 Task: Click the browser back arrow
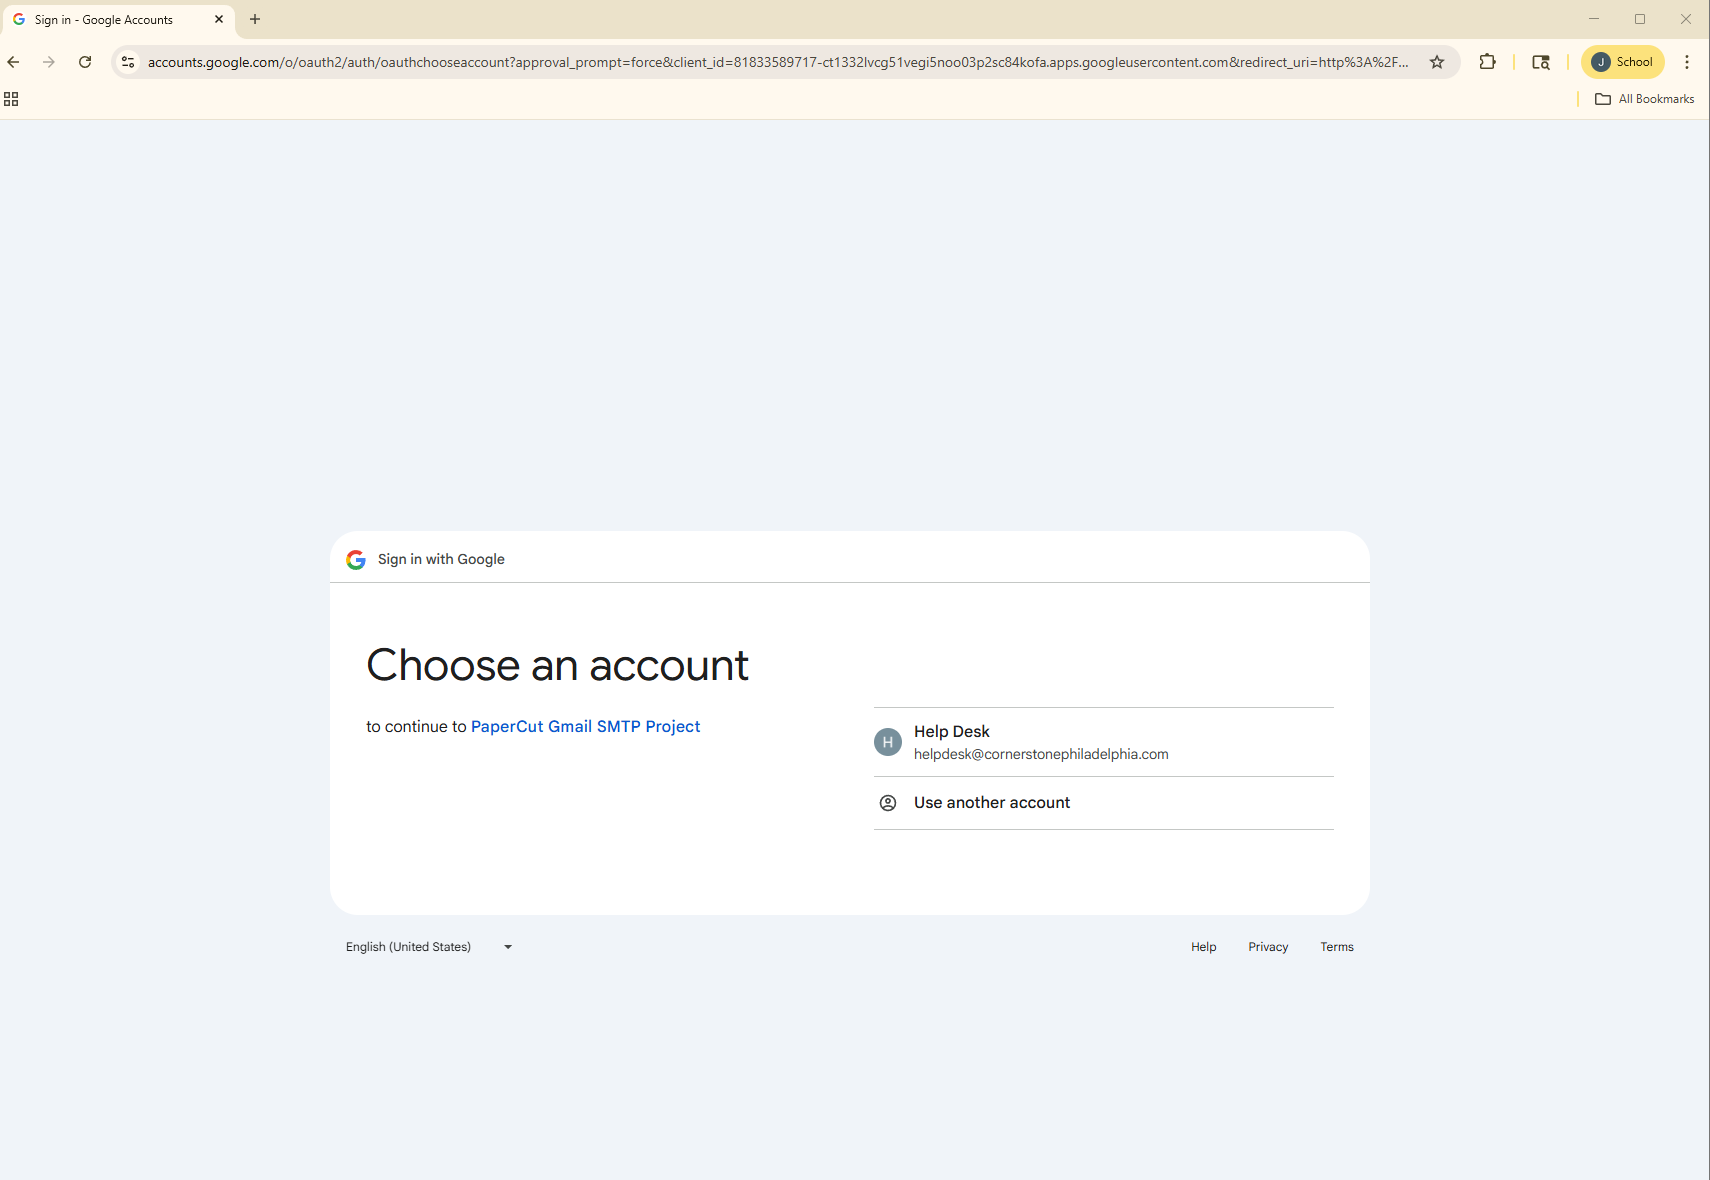[x=14, y=62]
